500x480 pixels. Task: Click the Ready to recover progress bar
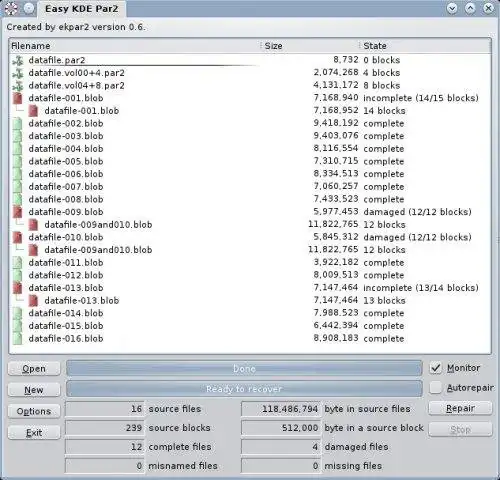pyautogui.click(x=244, y=389)
